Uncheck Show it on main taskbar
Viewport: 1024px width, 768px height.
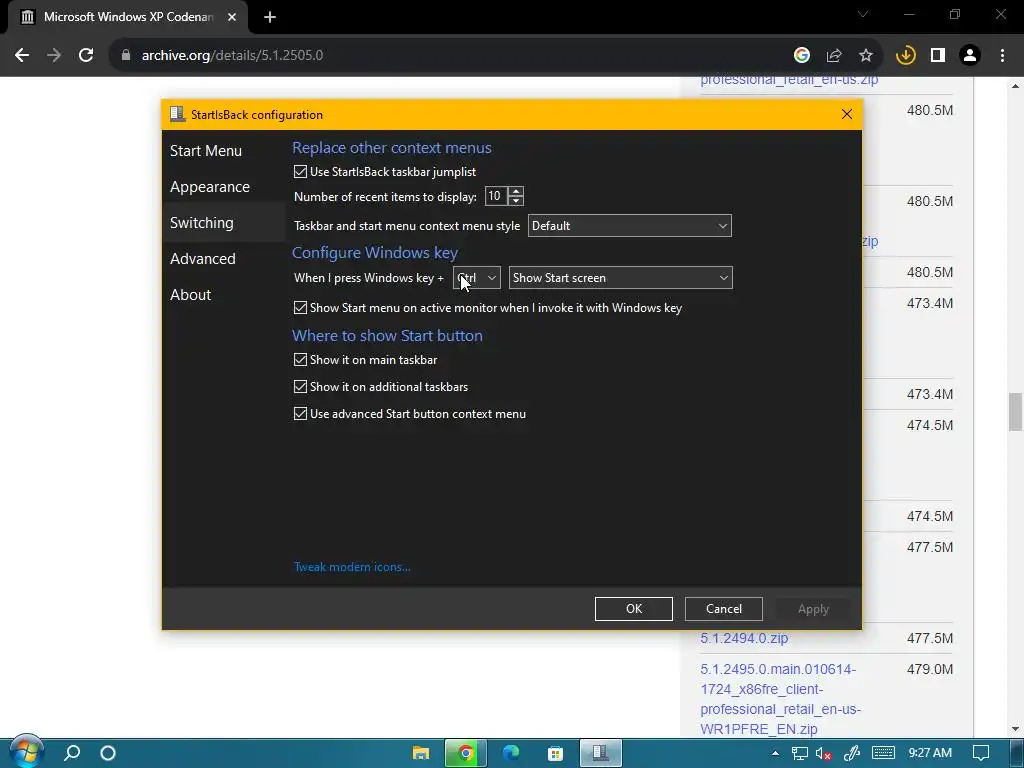pos(300,360)
